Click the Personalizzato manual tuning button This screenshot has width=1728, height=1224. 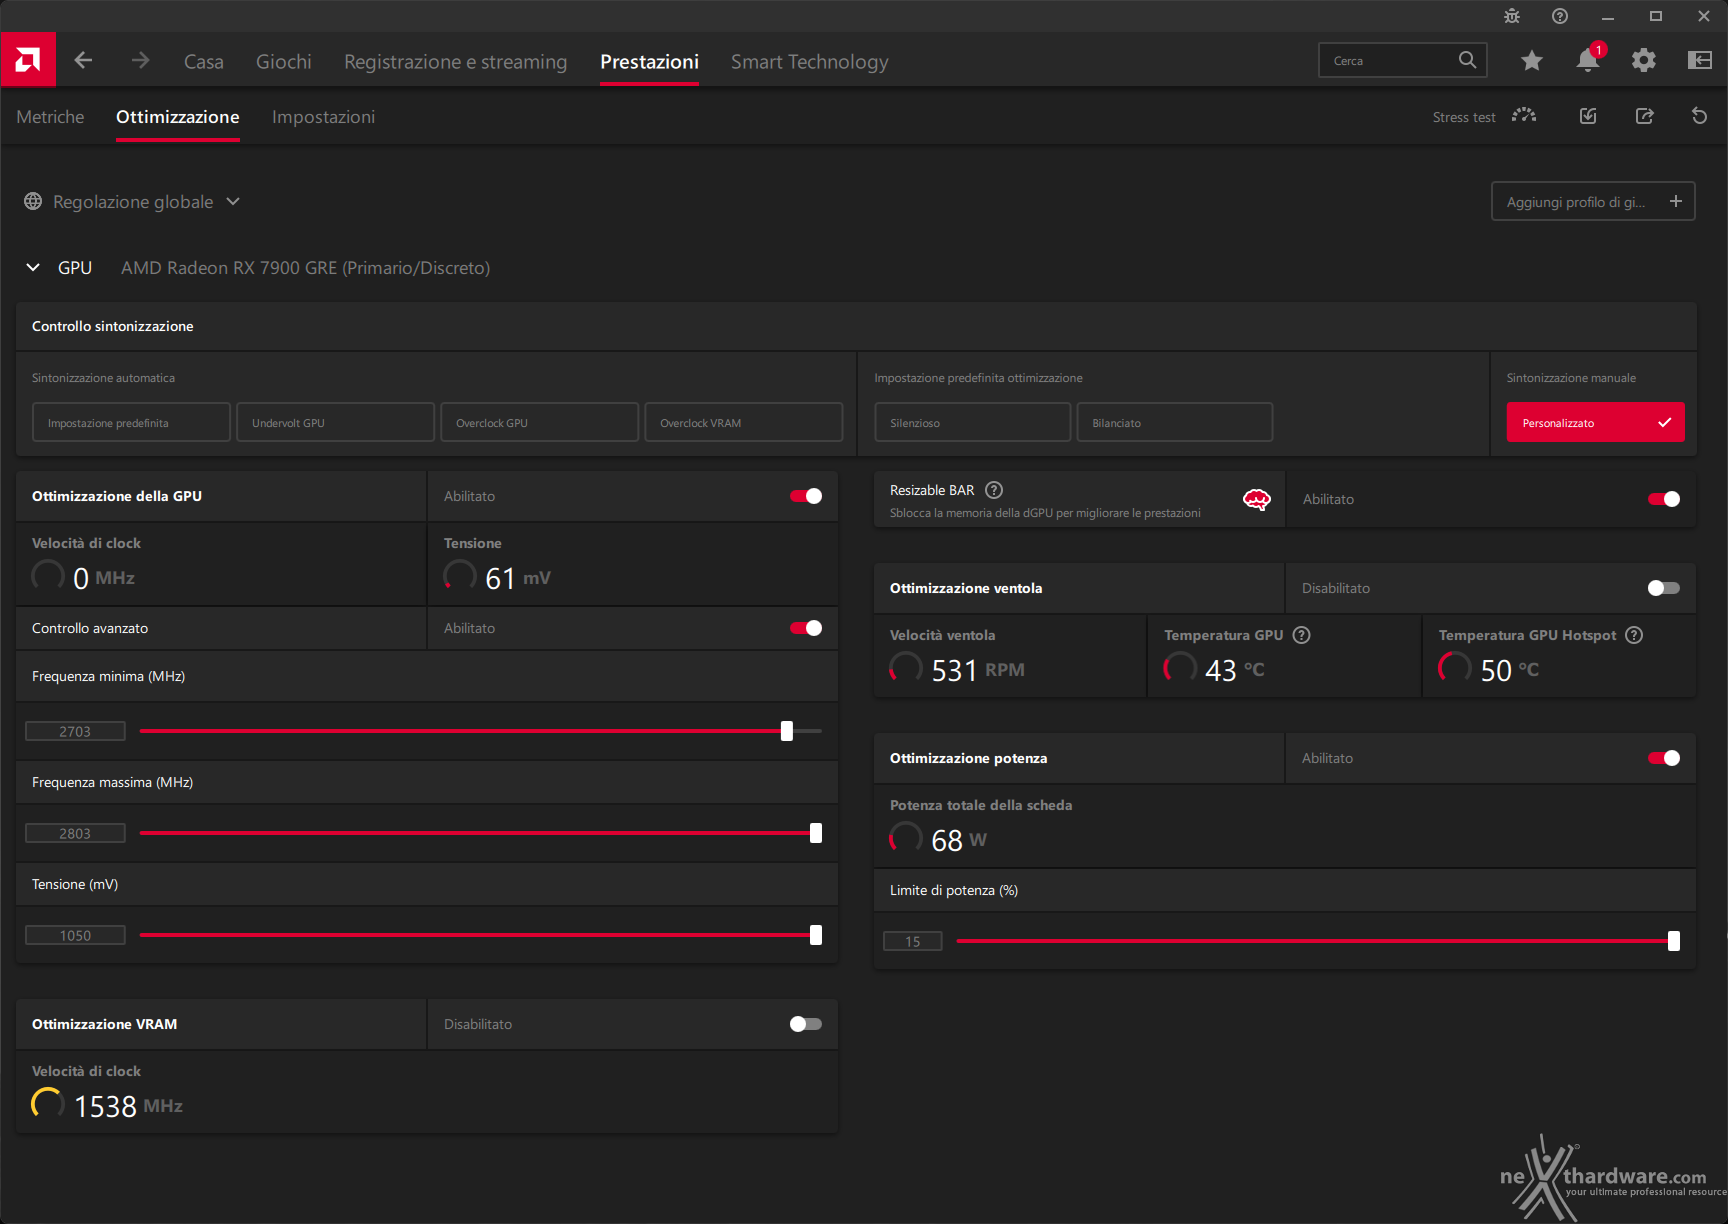coord(1595,422)
